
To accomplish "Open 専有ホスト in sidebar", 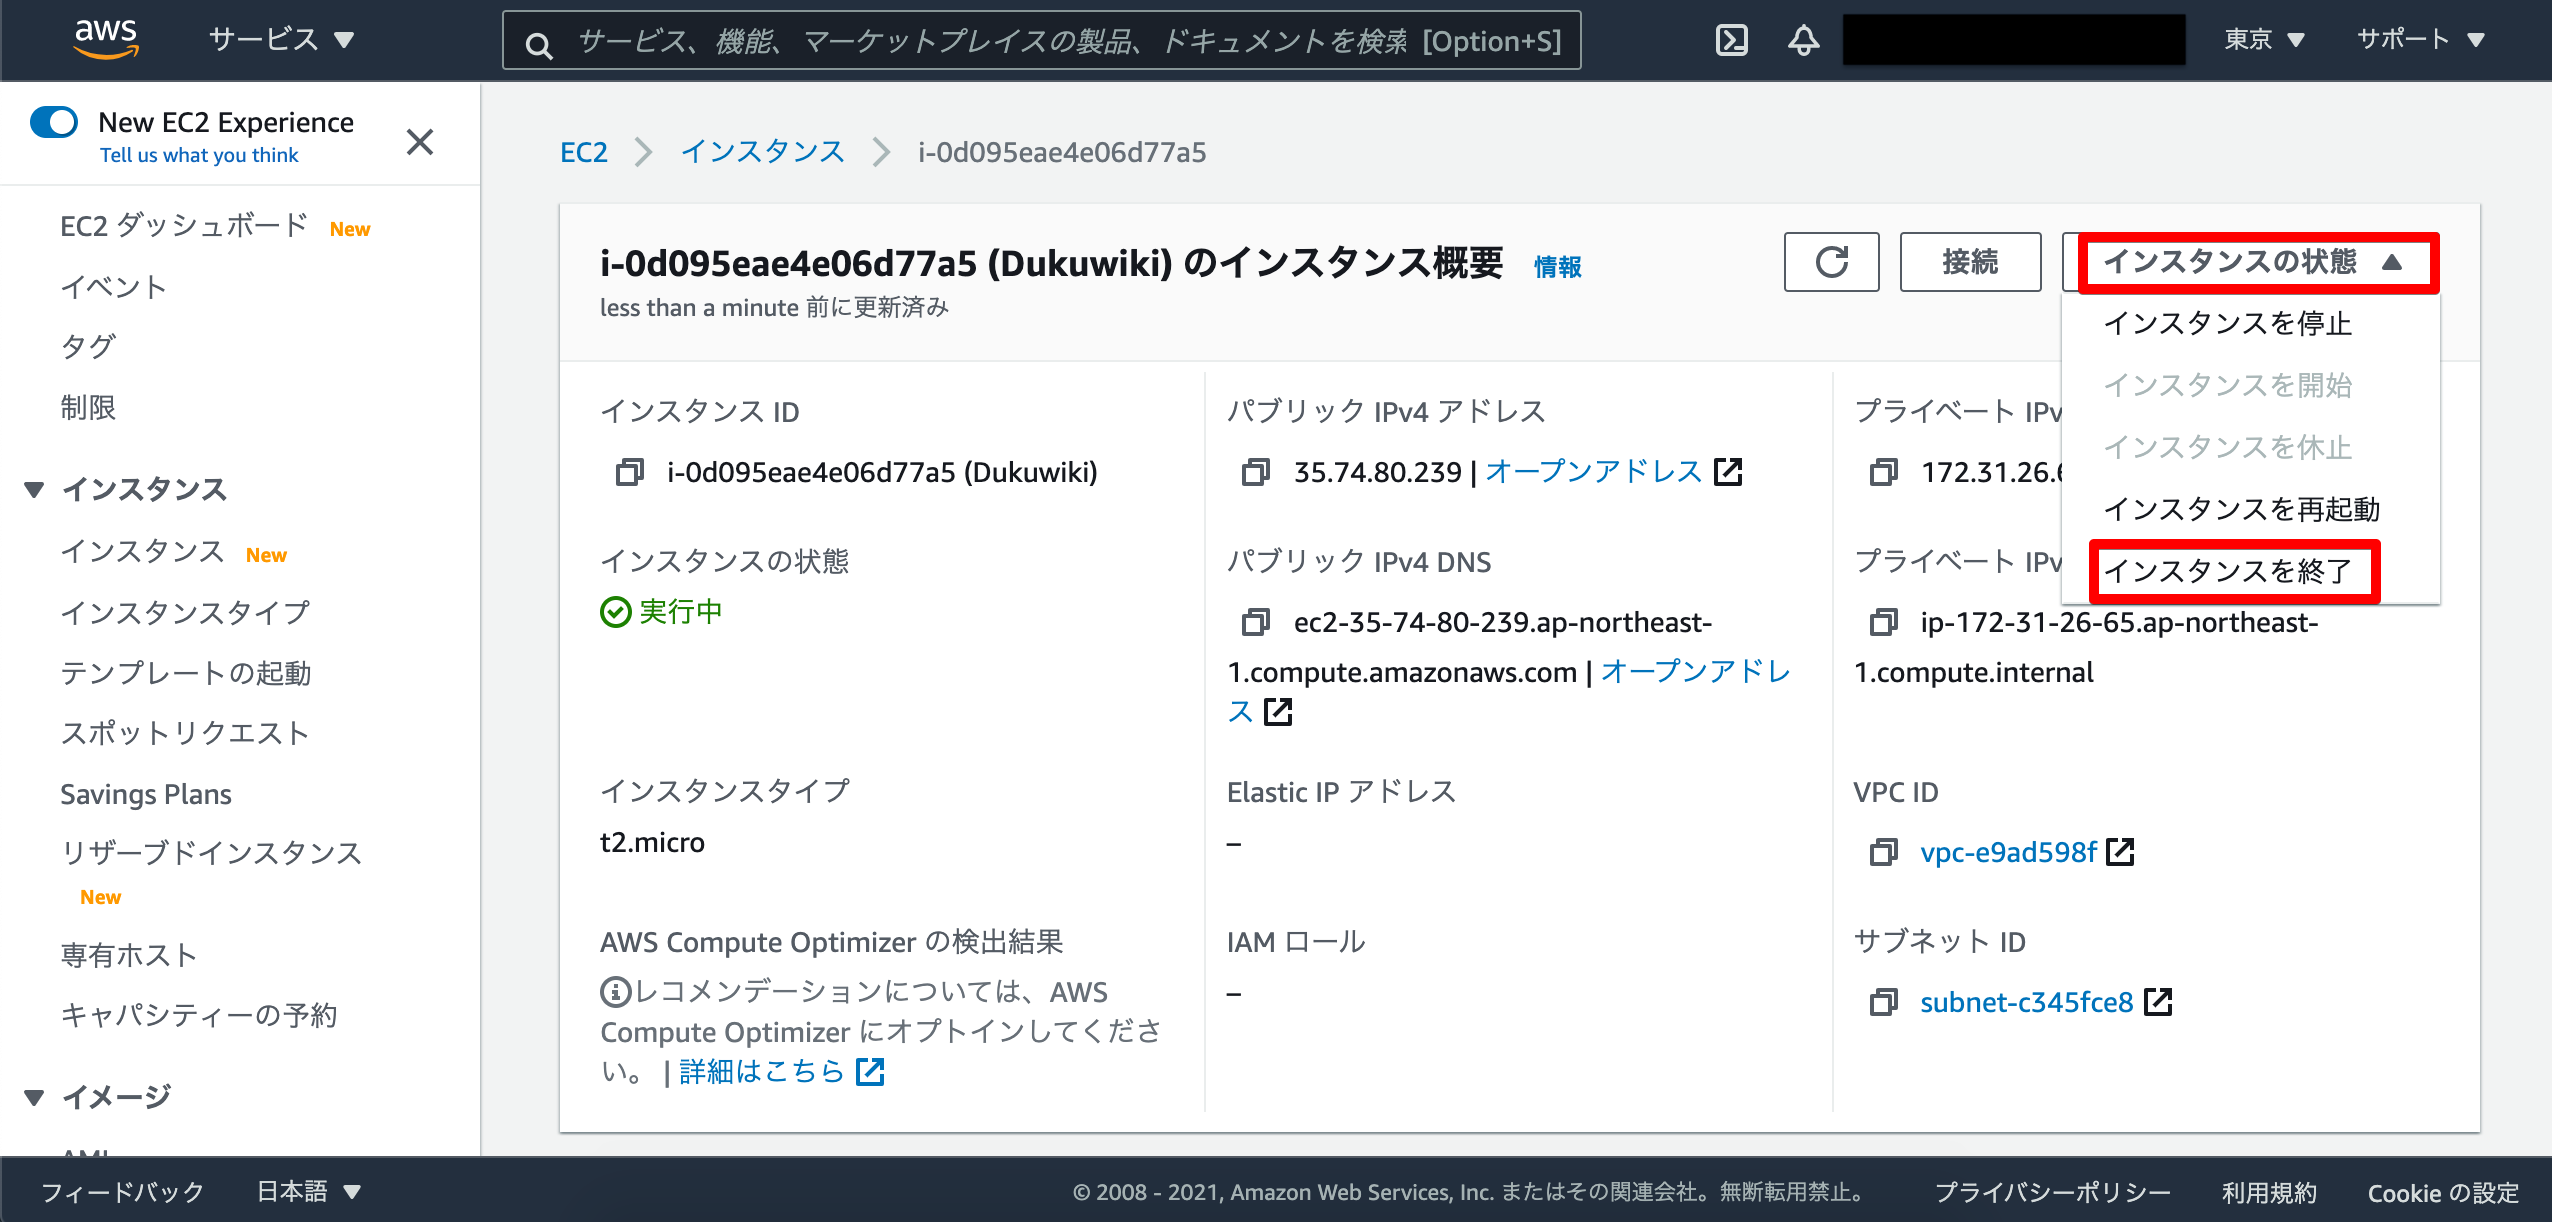I will [129, 955].
